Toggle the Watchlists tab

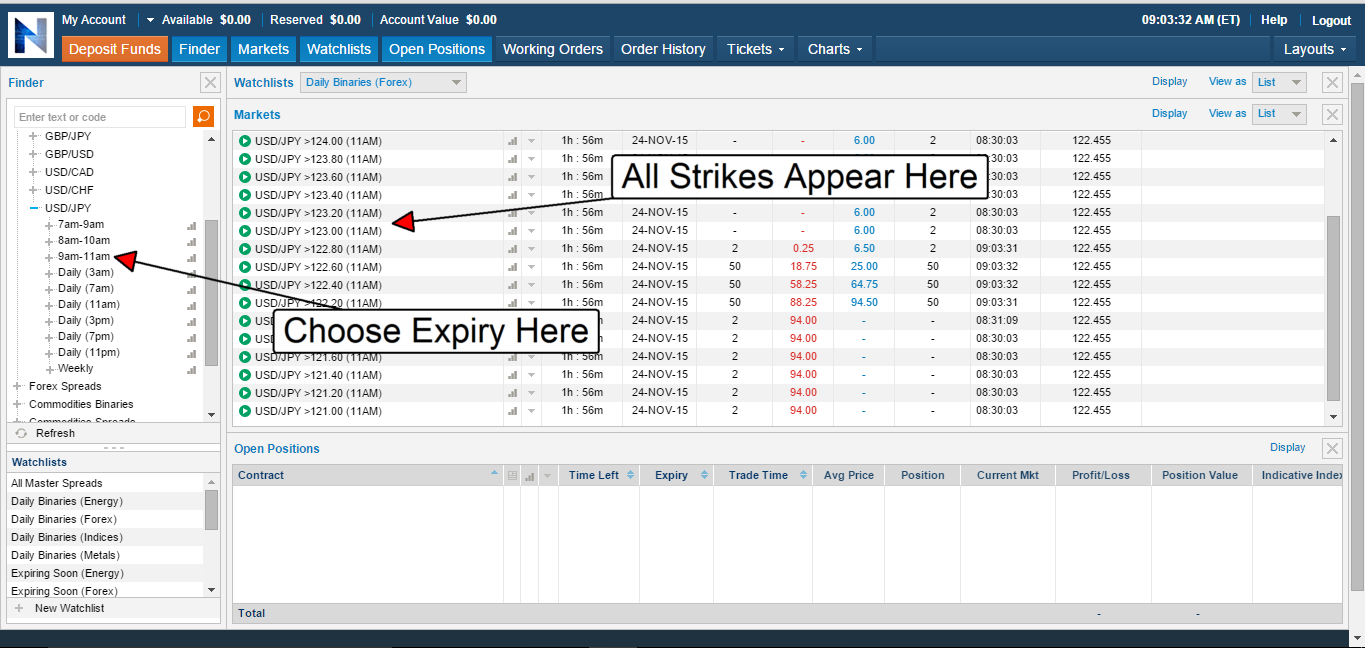(339, 49)
